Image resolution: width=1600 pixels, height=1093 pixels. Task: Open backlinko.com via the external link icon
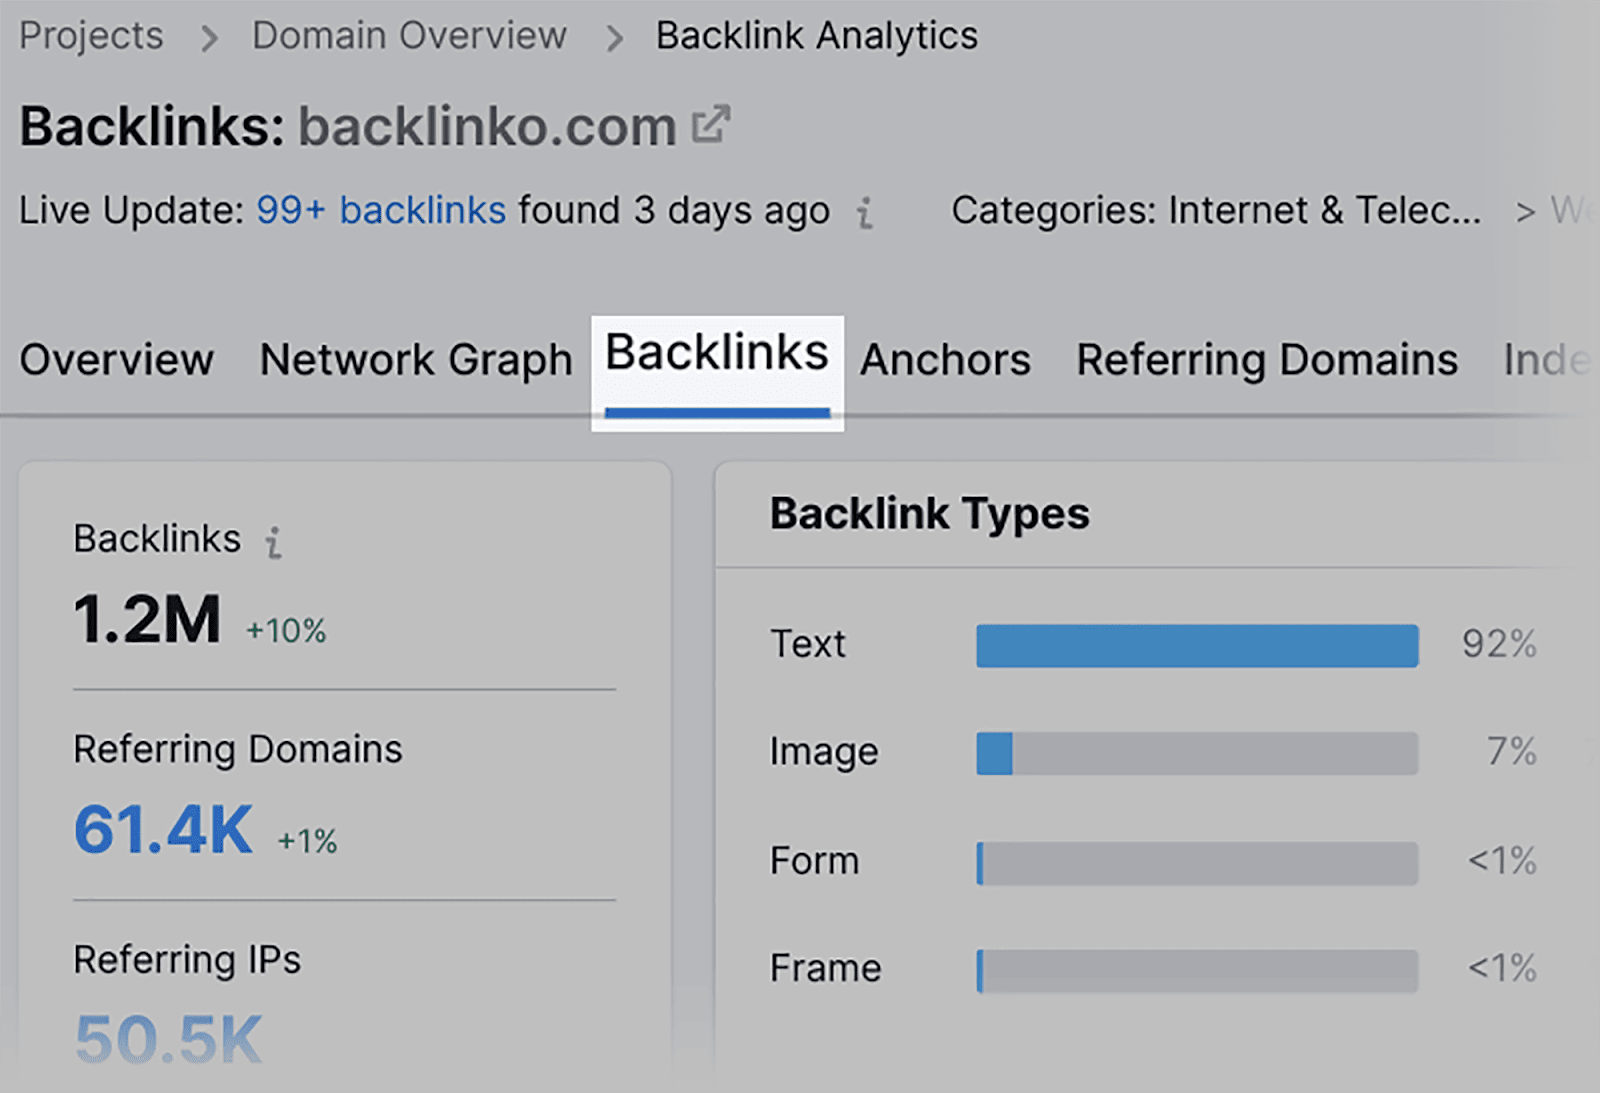click(711, 122)
